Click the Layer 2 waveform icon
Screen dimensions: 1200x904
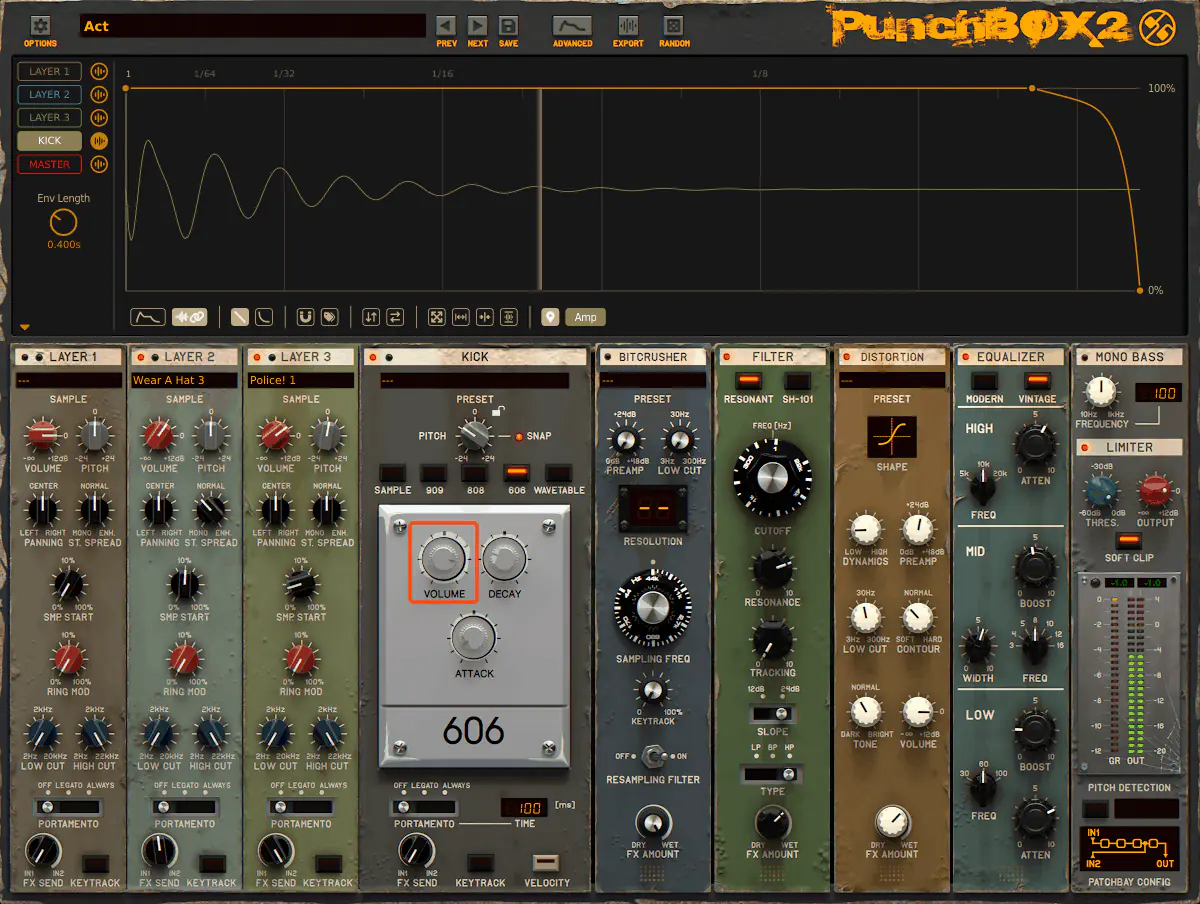pyautogui.click(x=99, y=95)
